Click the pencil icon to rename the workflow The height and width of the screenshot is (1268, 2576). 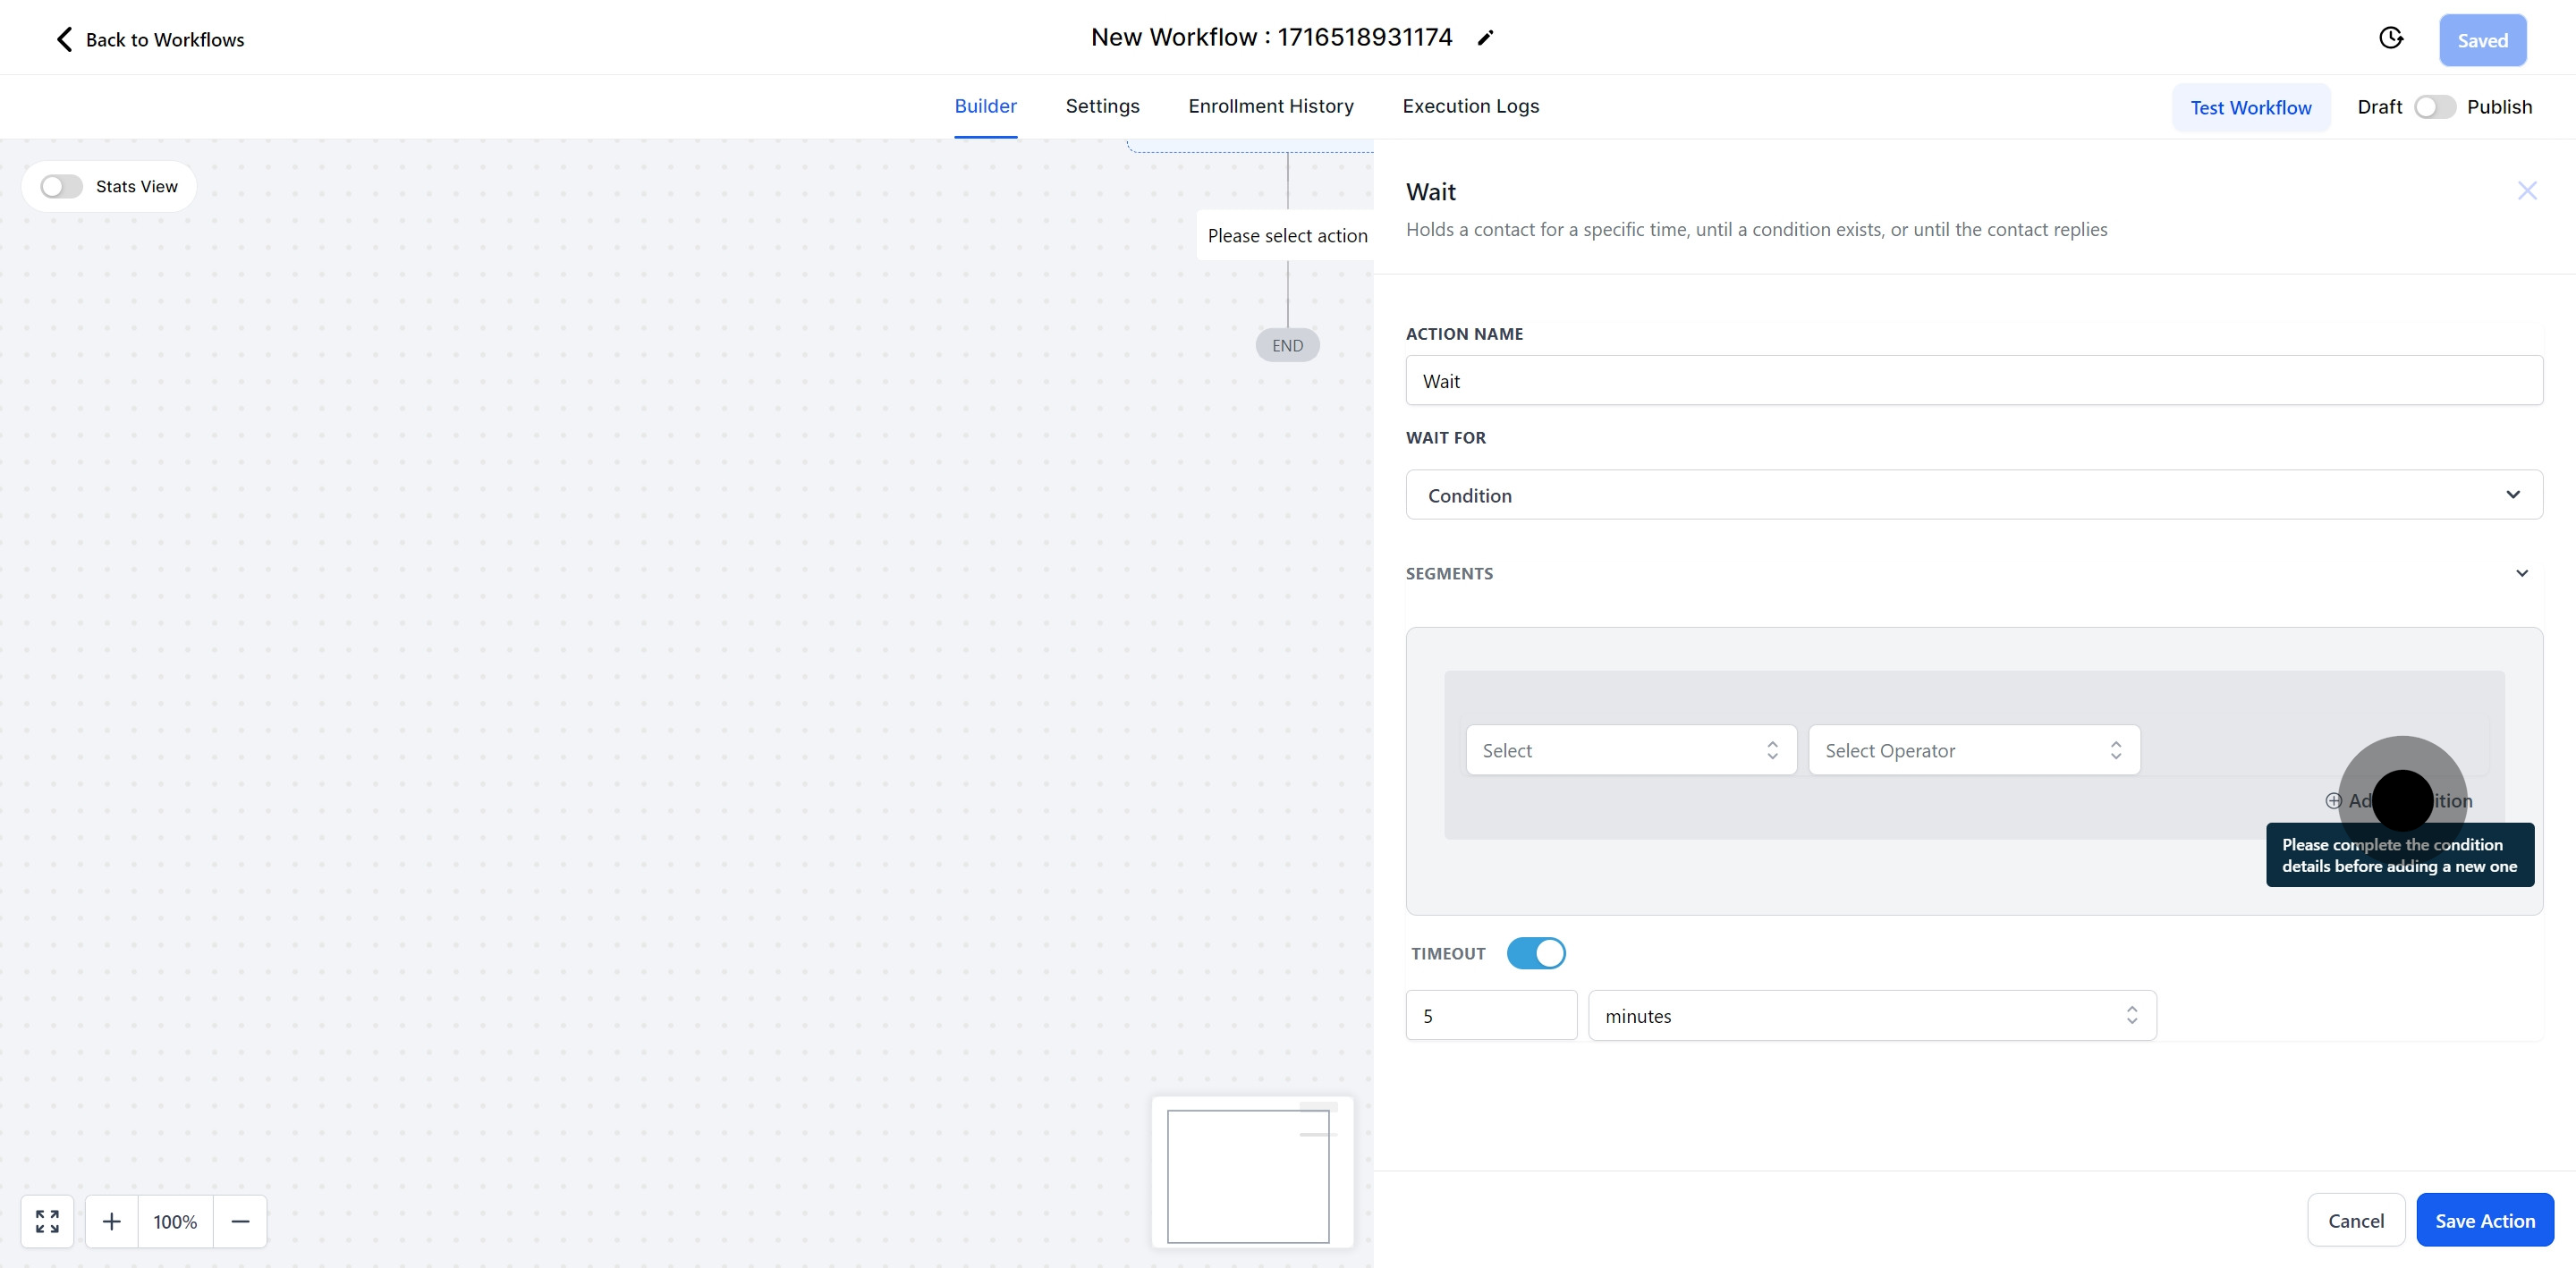pos(1485,38)
